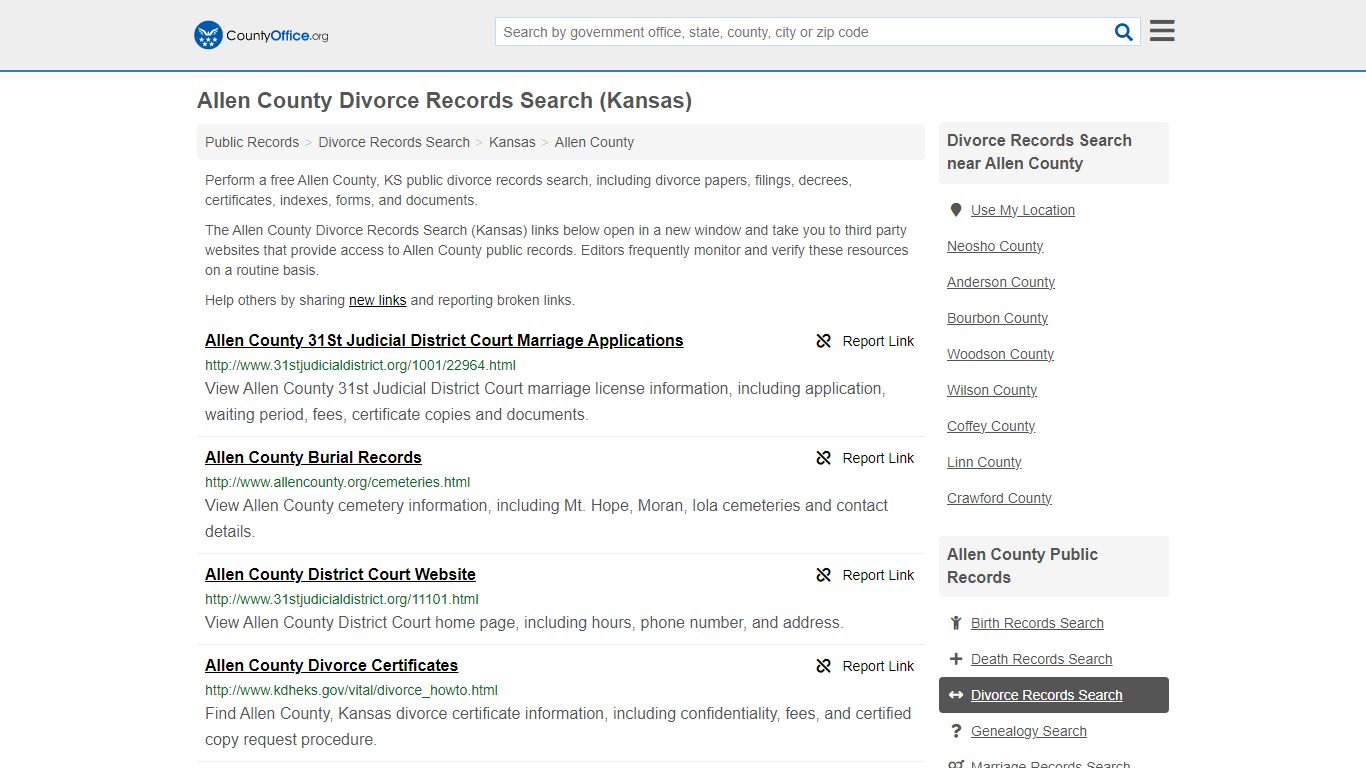This screenshot has height=768, width=1366.
Task: Click the Divorce Records Search arrows icon
Action: coord(956,695)
